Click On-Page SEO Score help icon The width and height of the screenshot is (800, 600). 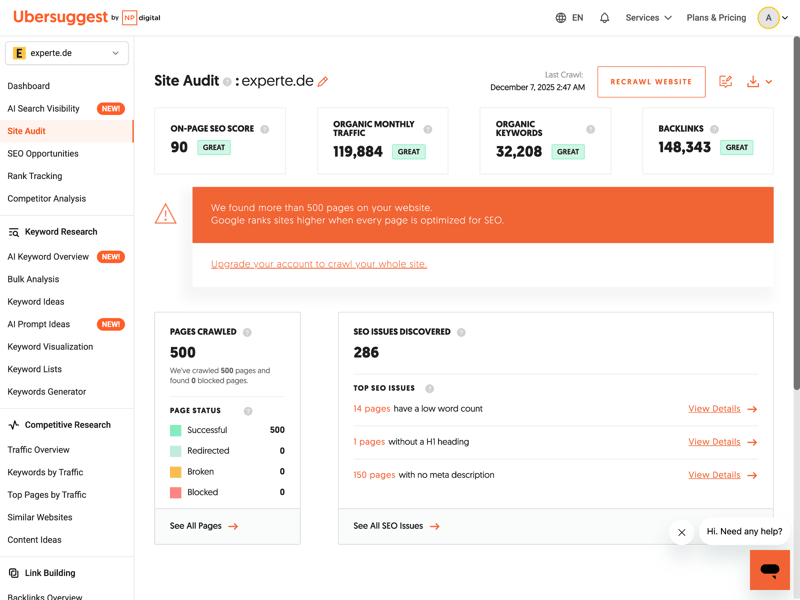tap(265, 129)
